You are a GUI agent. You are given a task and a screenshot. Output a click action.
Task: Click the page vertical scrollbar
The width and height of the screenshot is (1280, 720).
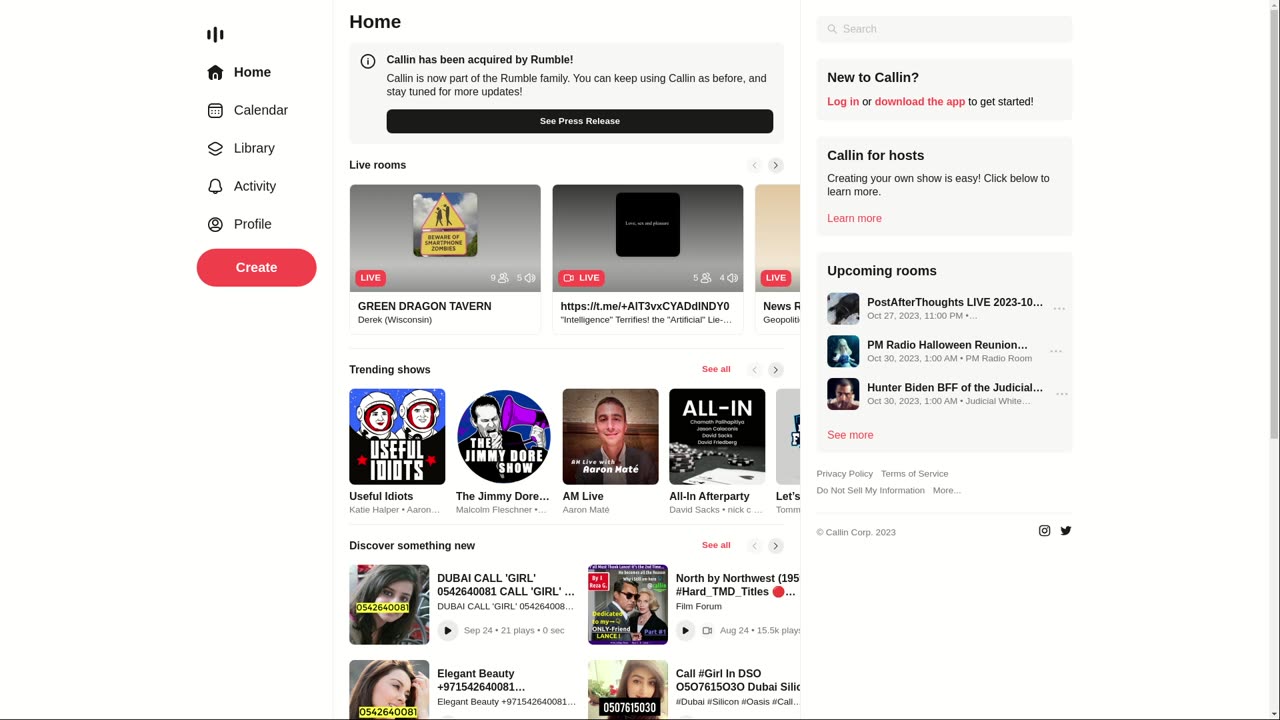point(1274,360)
